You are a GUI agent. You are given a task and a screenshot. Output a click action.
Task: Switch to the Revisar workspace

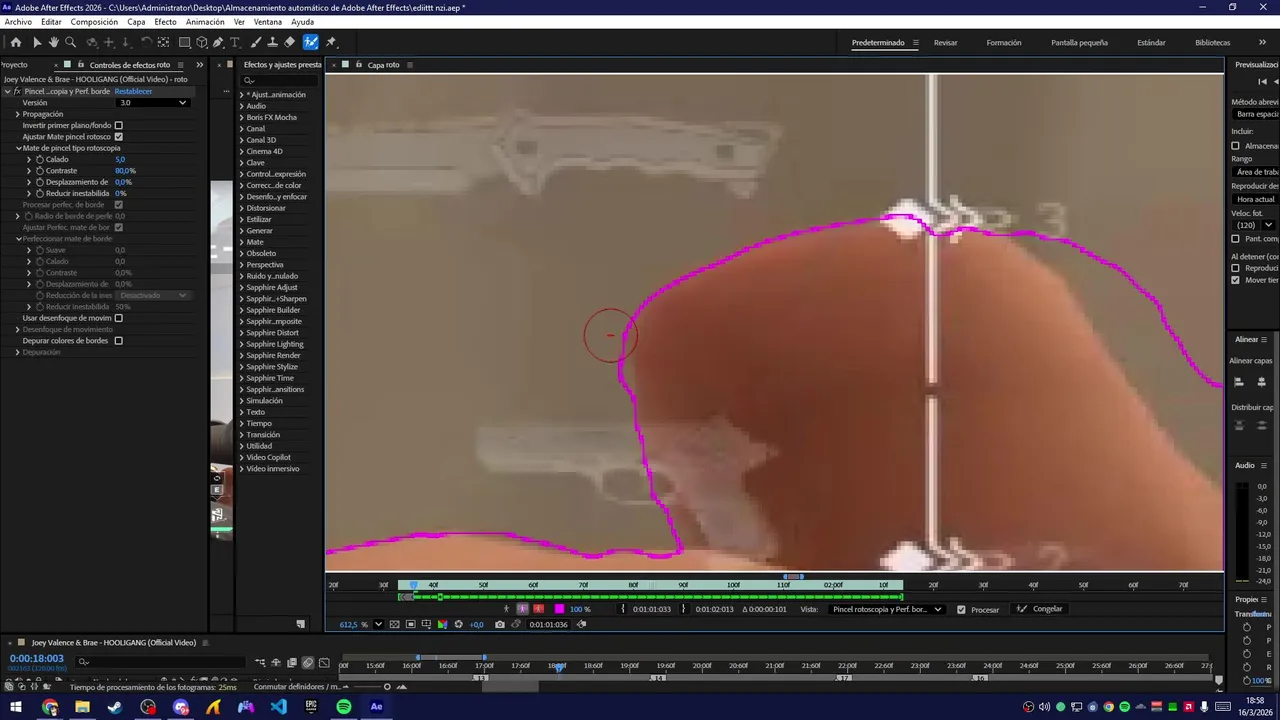[x=945, y=43]
